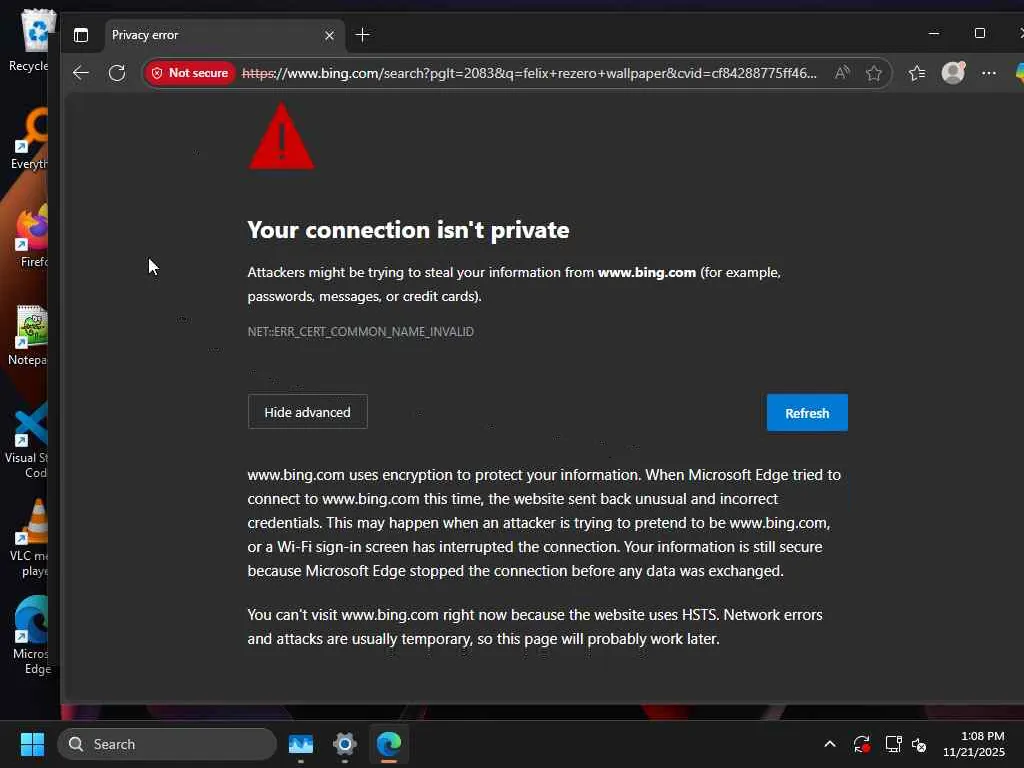1024x768 pixels.
Task: Click the blue Refresh button
Action: coord(807,413)
